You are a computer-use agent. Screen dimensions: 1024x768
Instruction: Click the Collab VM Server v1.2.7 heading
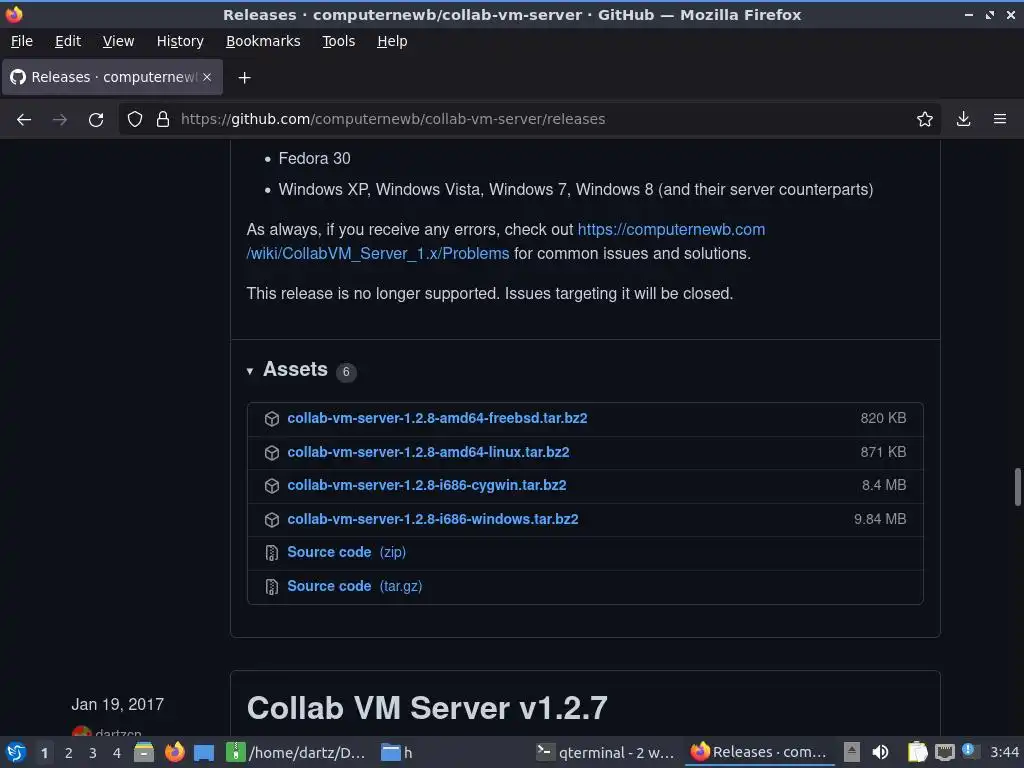[427, 708]
